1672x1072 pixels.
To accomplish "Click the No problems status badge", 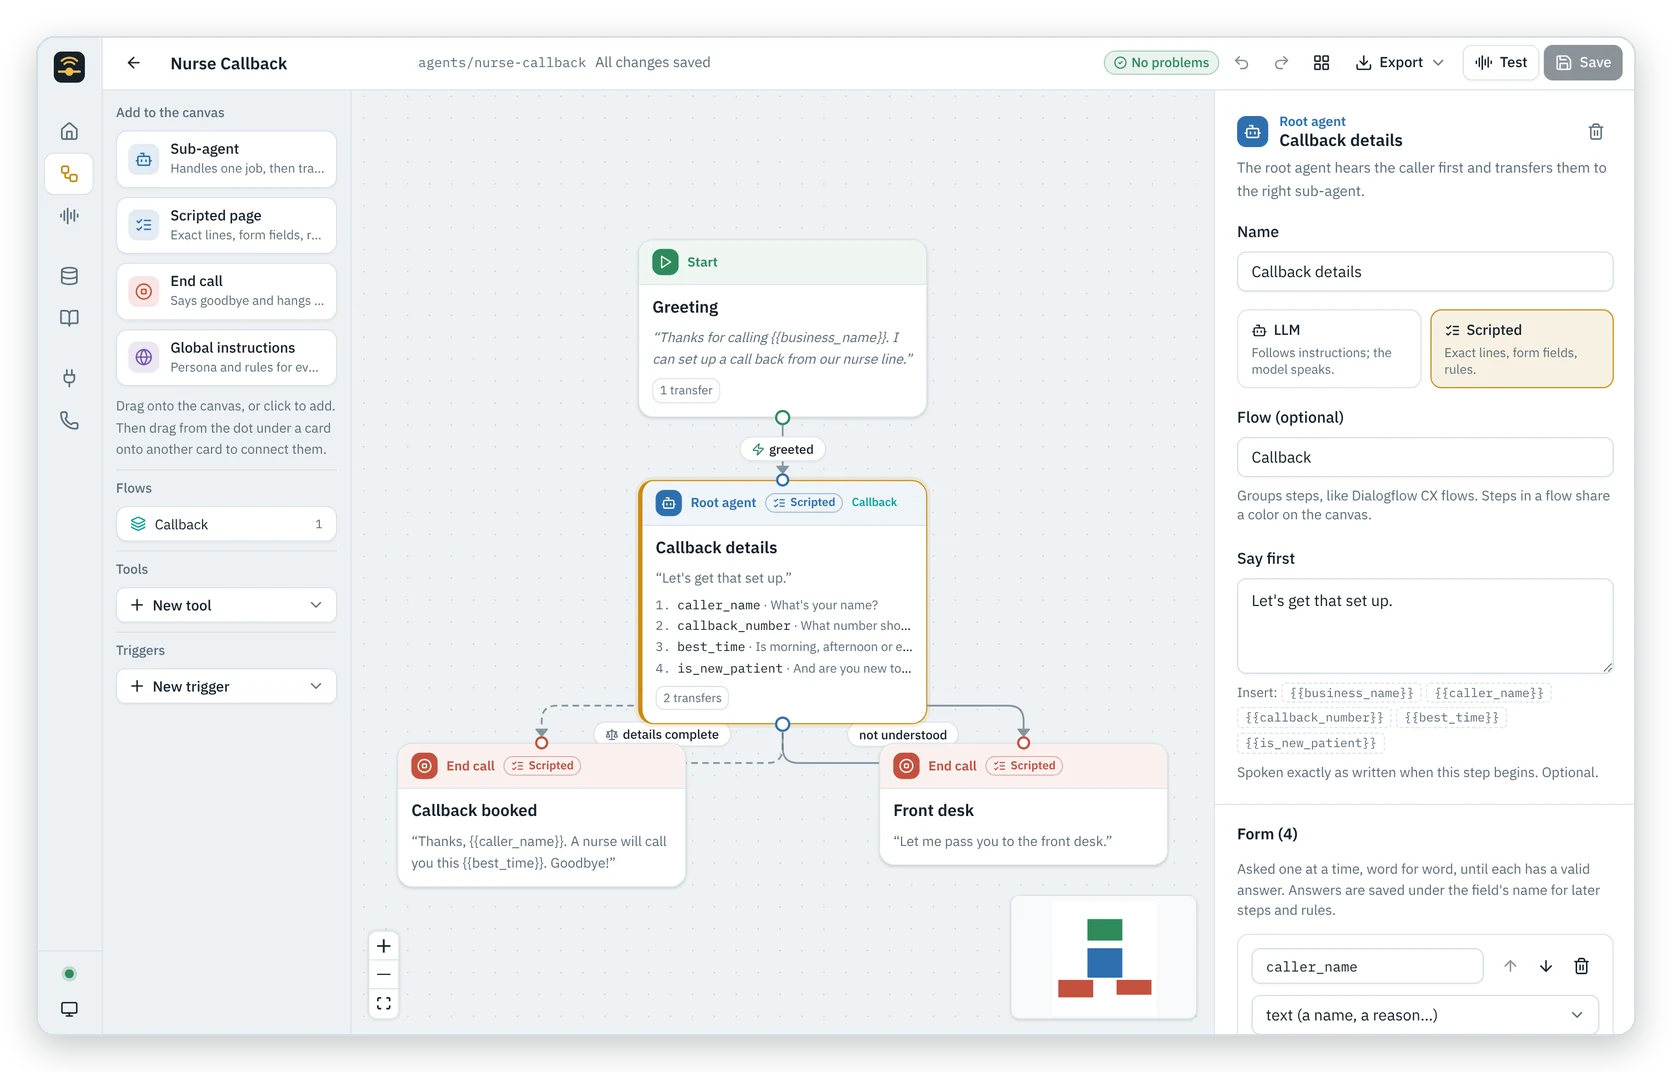I will (1161, 63).
